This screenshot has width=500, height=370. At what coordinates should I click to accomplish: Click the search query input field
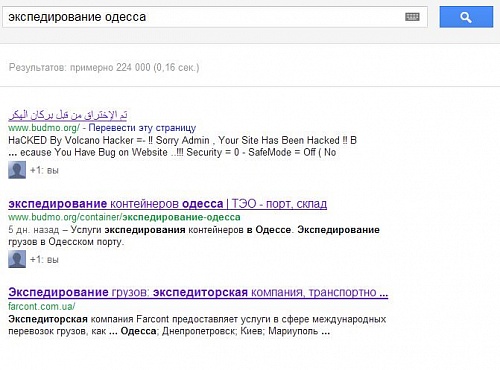[x=215, y=17]
